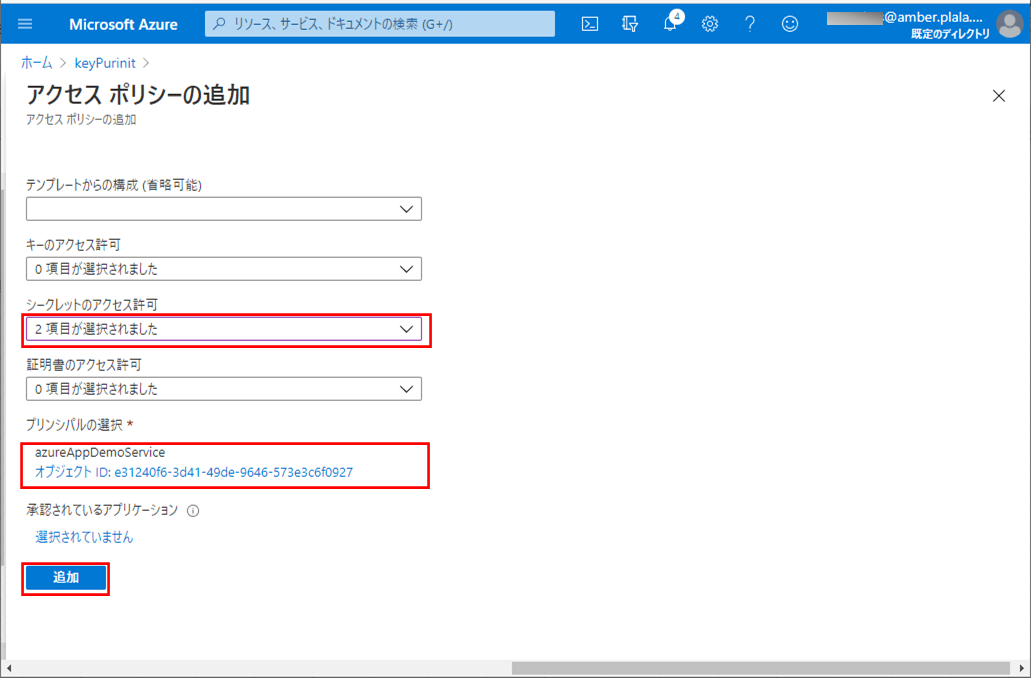This screenshot has width=1031, height=678.
Task: Open the feedback smiley icon
Action: [790, 24]
